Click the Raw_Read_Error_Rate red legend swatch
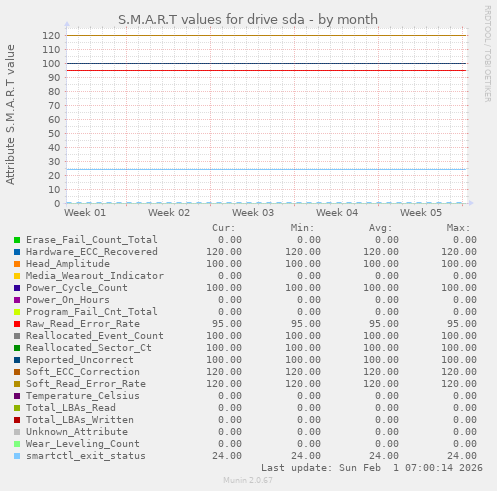Screen dimensions: 497x491 (x=17, y=324)
